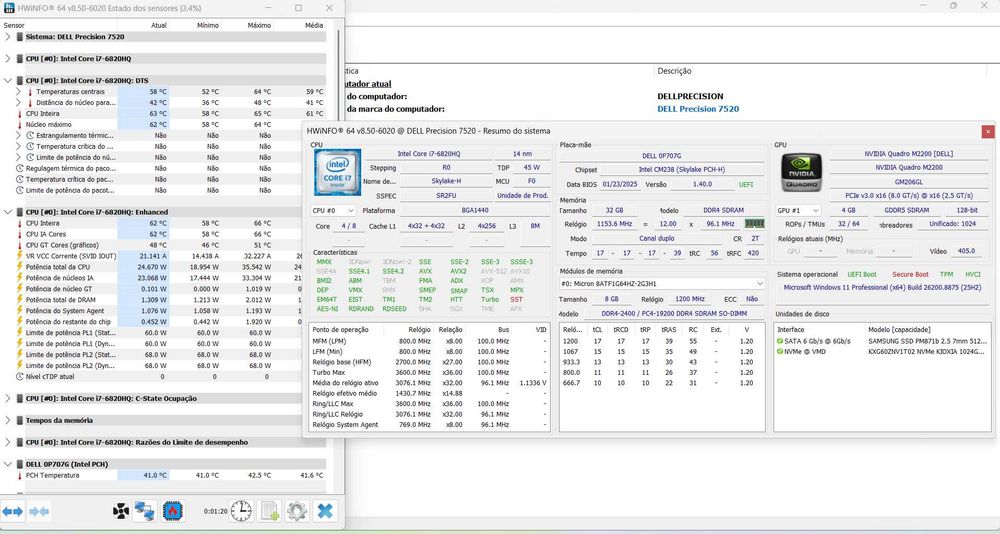Click green check icon beside NVMe @ VMD drive
Viewport: 1000px width, 534px height.
pos(780,352)
